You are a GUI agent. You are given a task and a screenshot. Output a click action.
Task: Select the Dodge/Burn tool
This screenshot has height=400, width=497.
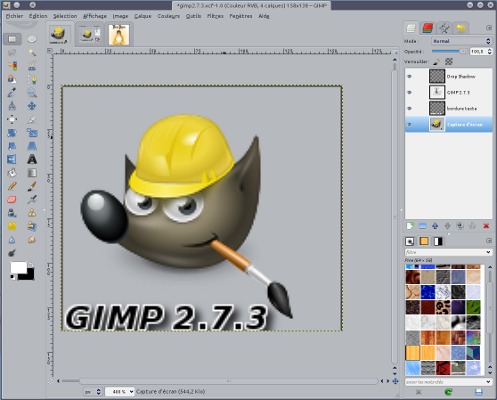[x=12, y=253]
